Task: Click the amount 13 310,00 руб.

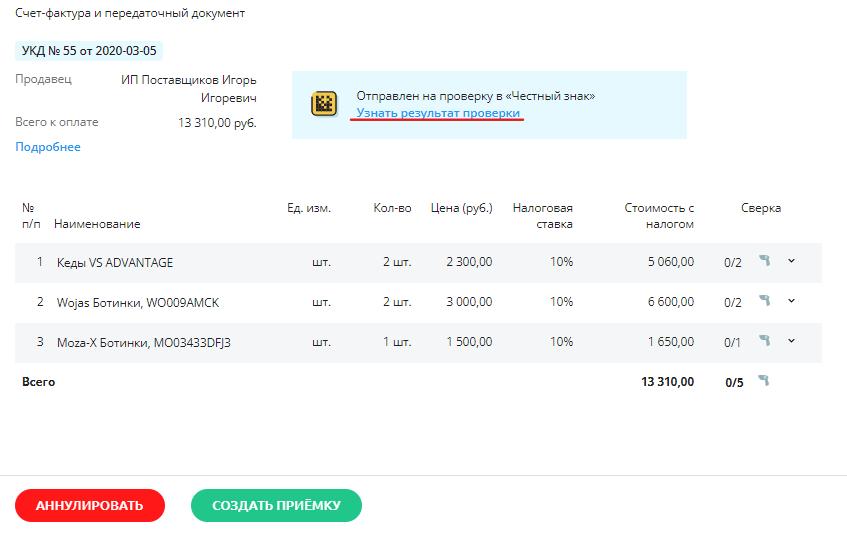Action: (217, 123)
